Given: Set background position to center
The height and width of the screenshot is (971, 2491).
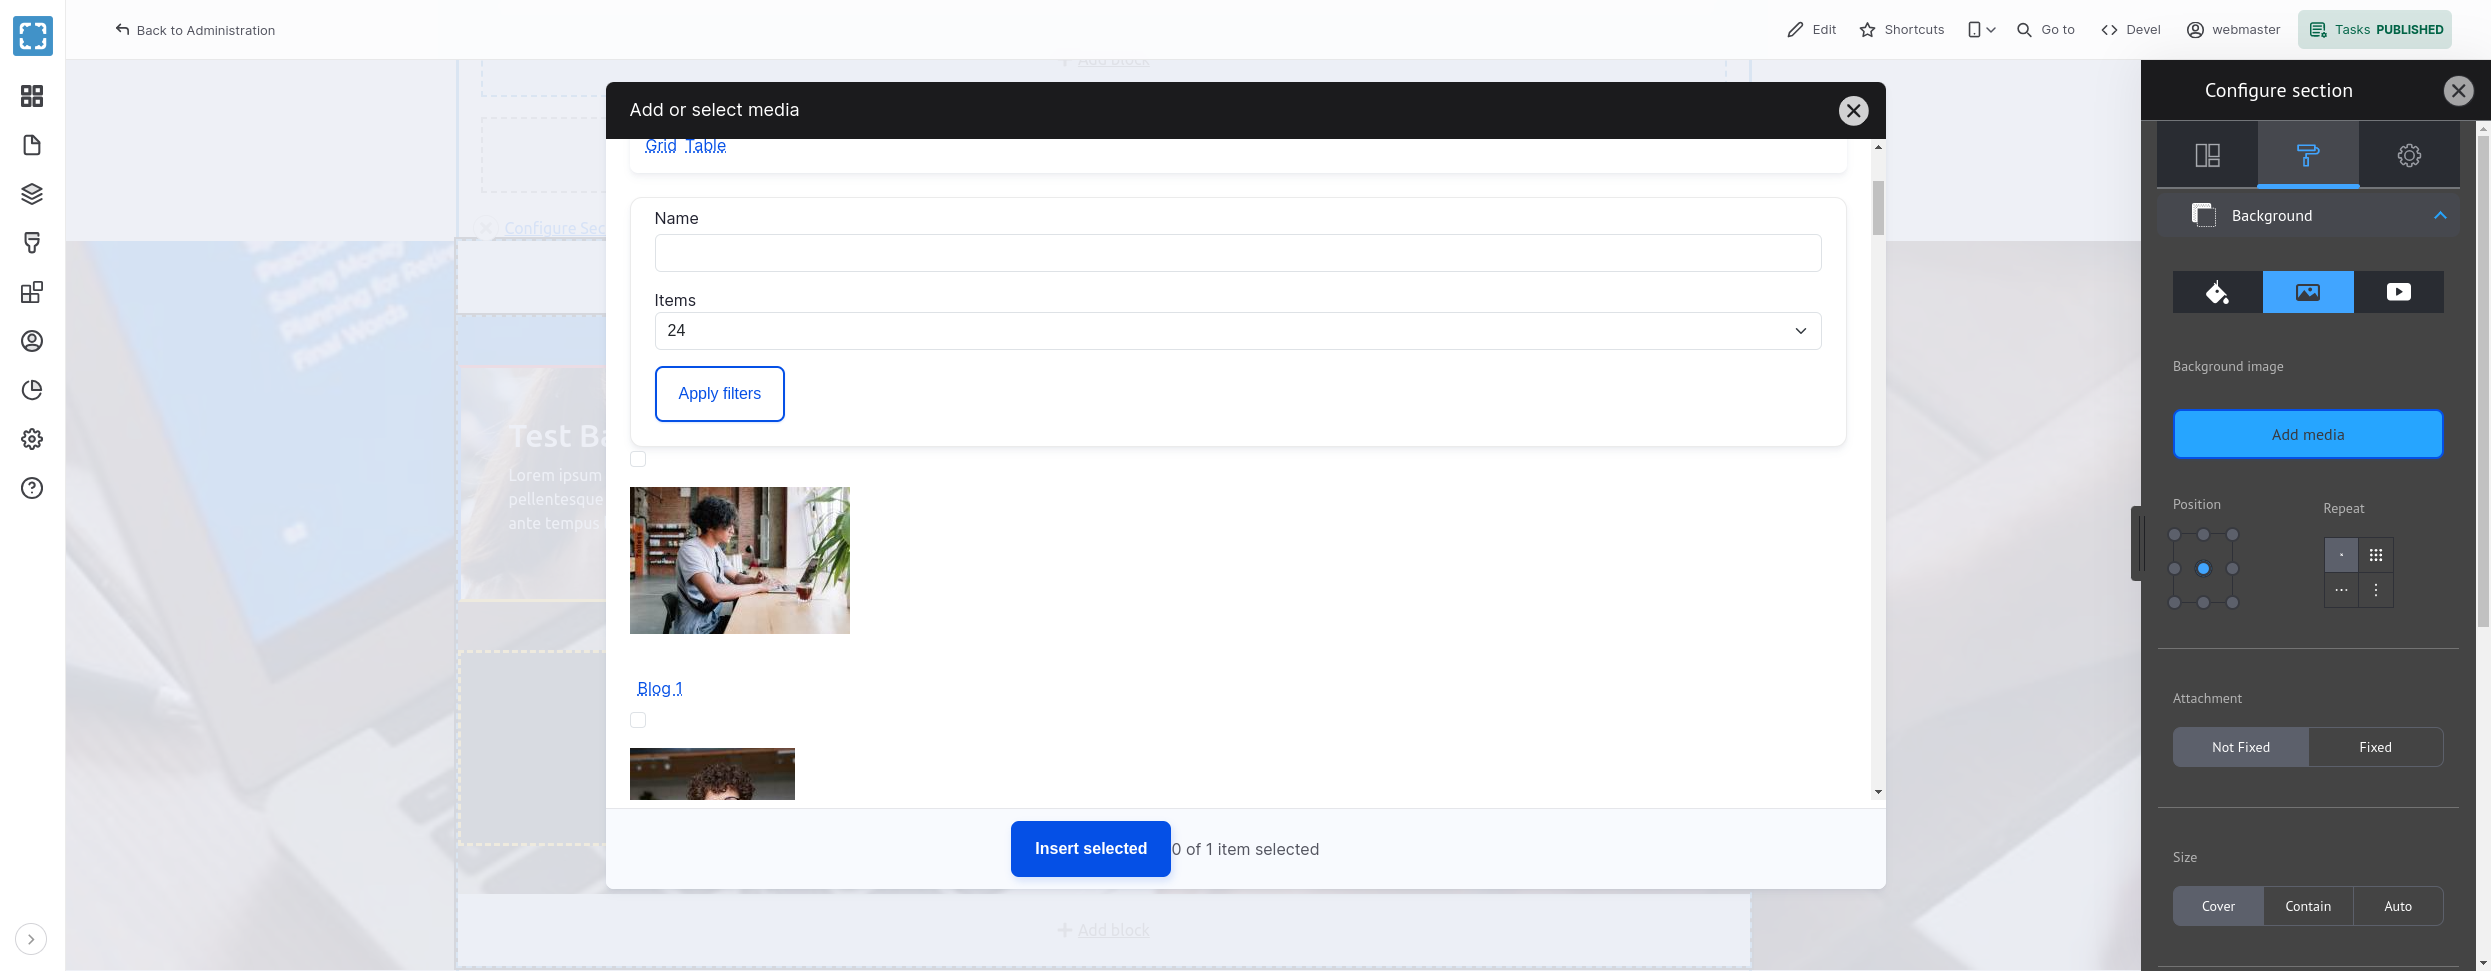Looking at the screenshot, I should [2203, 569].
